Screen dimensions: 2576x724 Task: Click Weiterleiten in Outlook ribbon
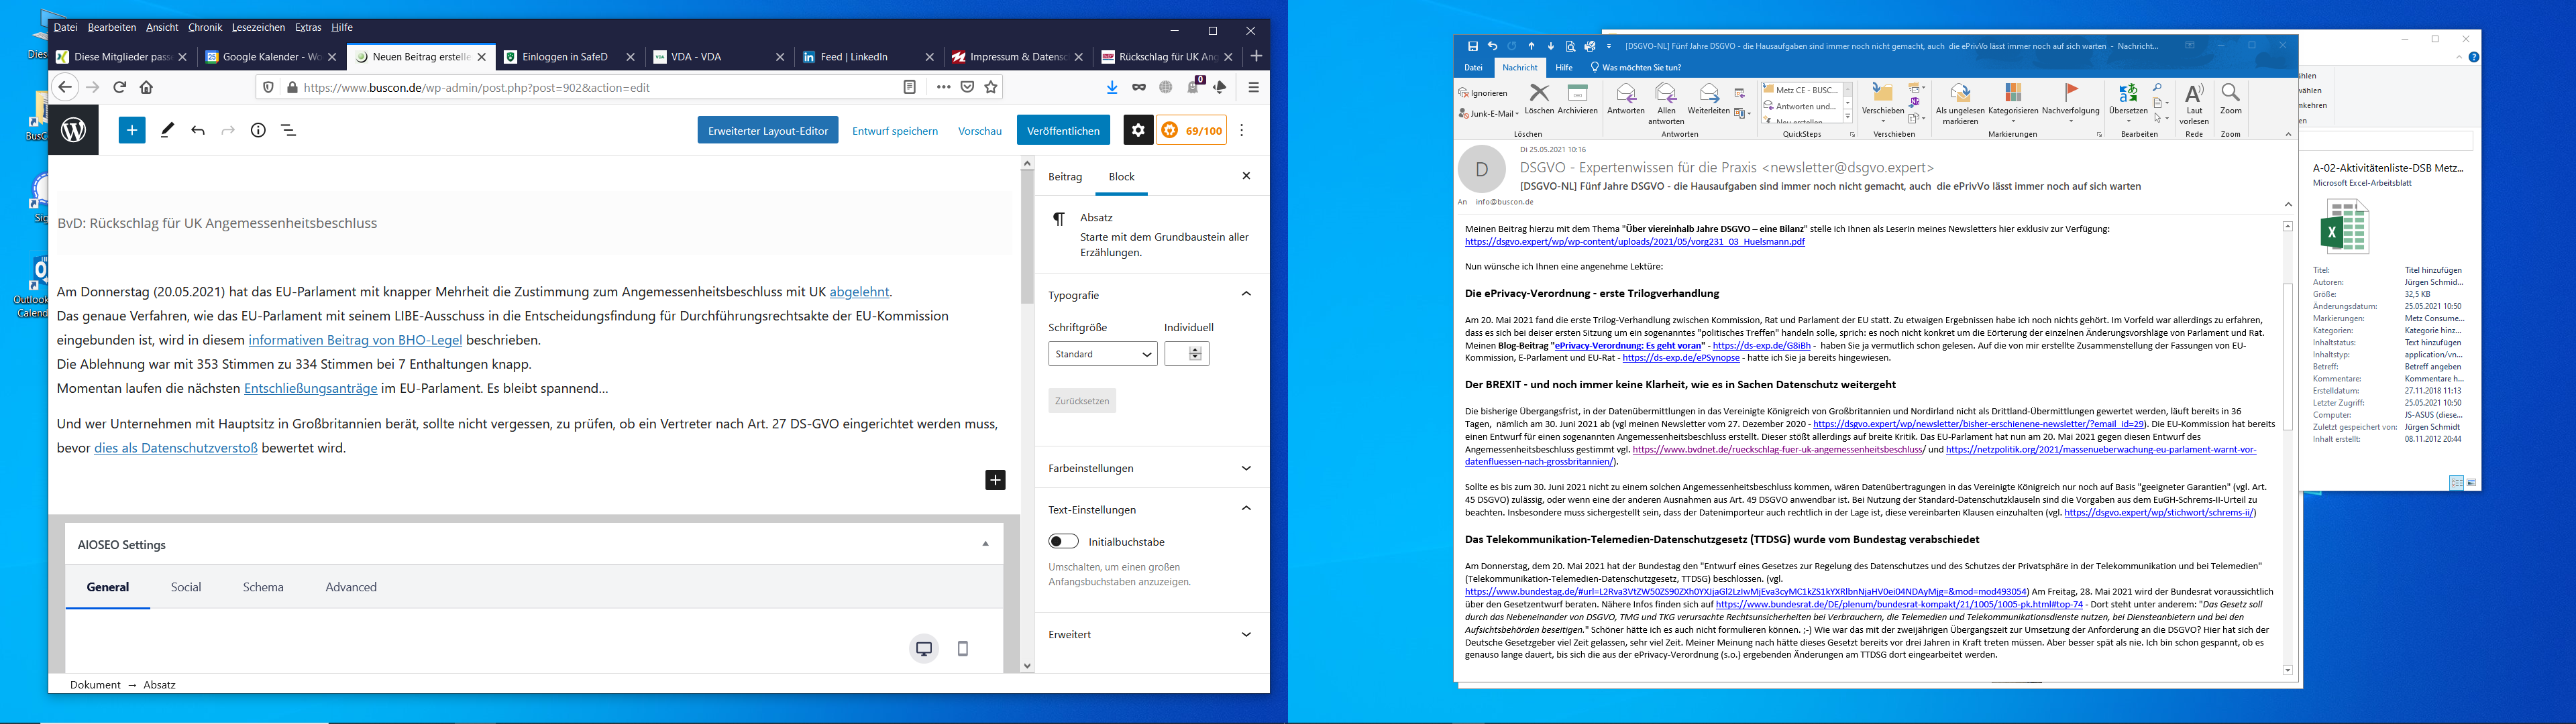[x=1708, y=99]
